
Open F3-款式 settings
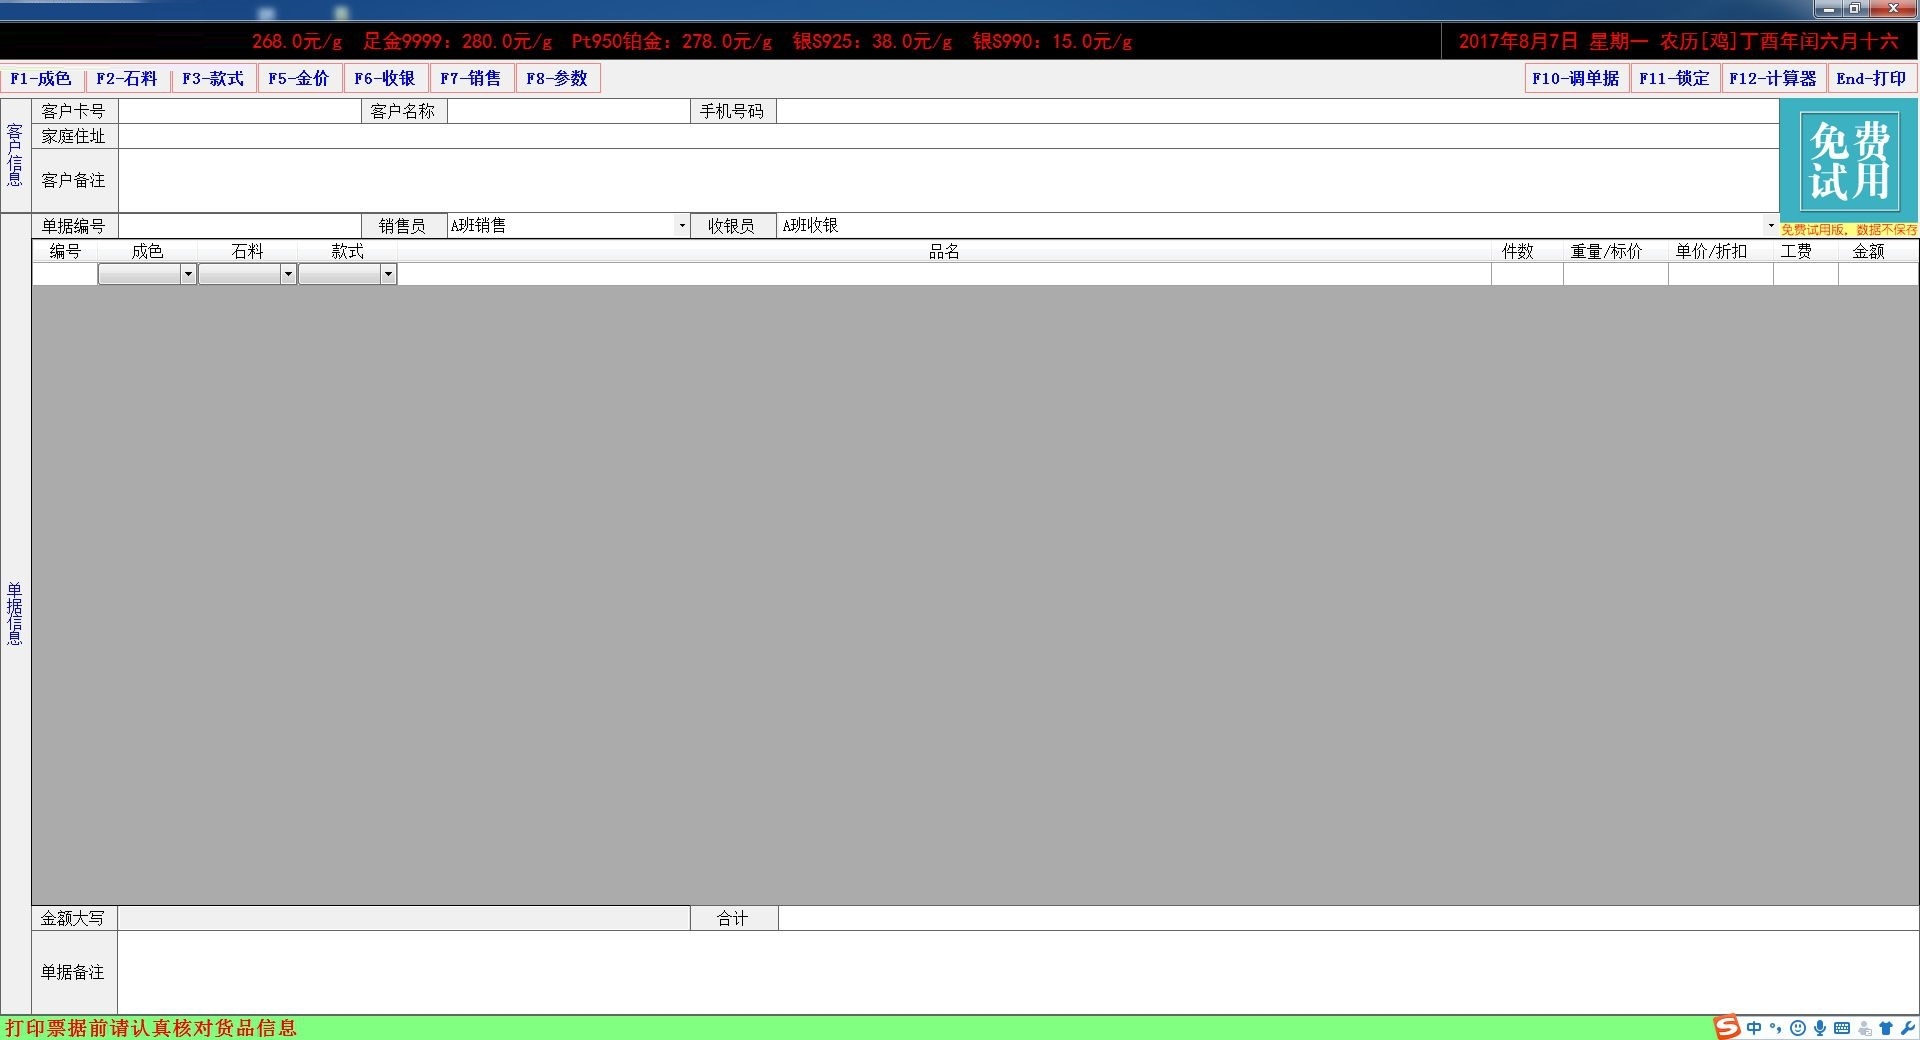213,78
